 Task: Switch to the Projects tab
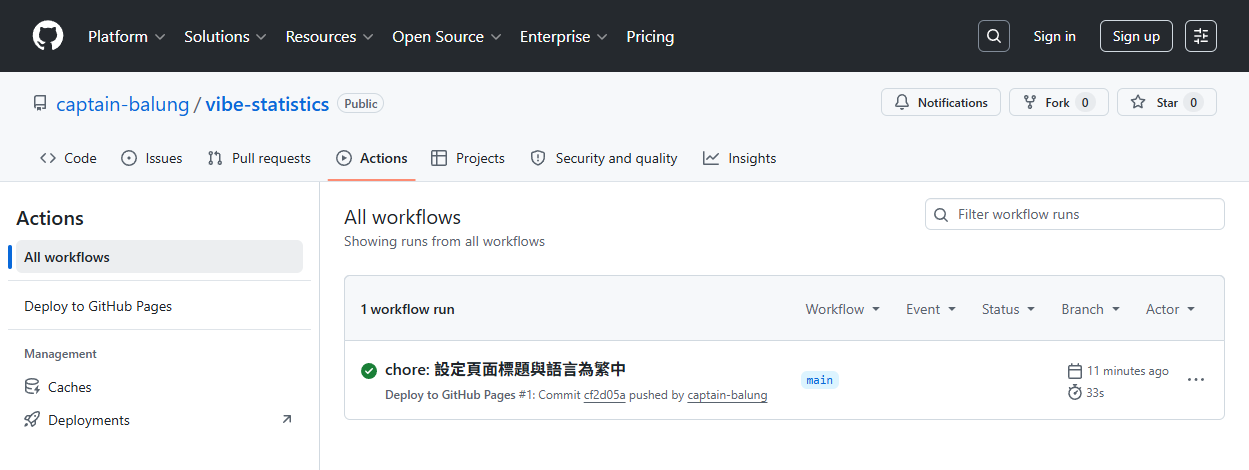[468, 158]
